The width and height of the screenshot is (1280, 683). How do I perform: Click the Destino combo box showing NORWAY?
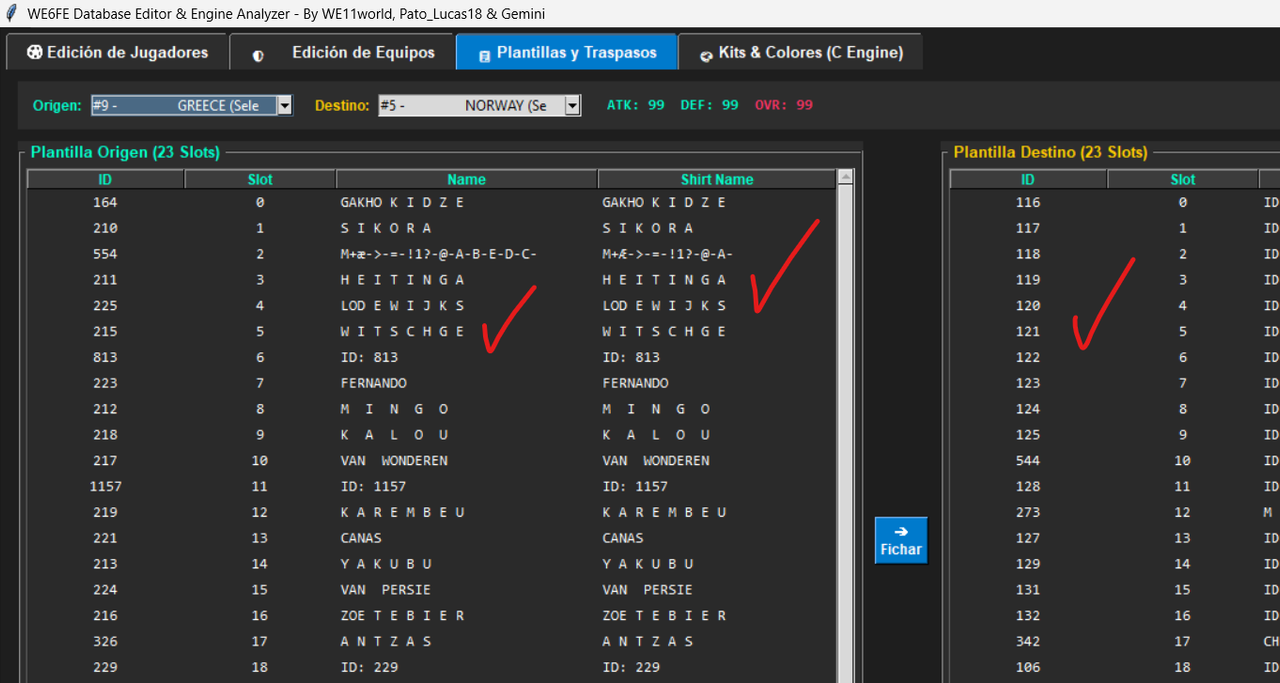pyautogui.click(x=479, y=105)
